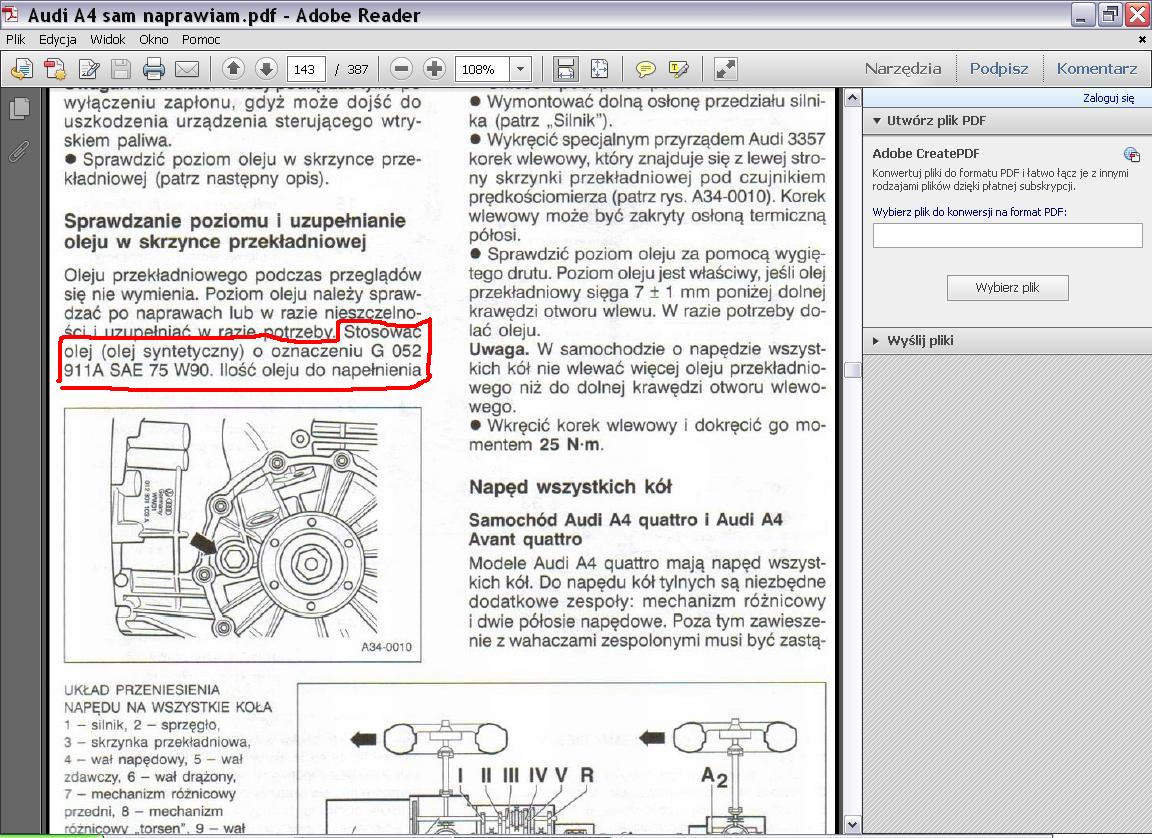
Task: Click the Open file toolbar icon
Action: [22, 69]
